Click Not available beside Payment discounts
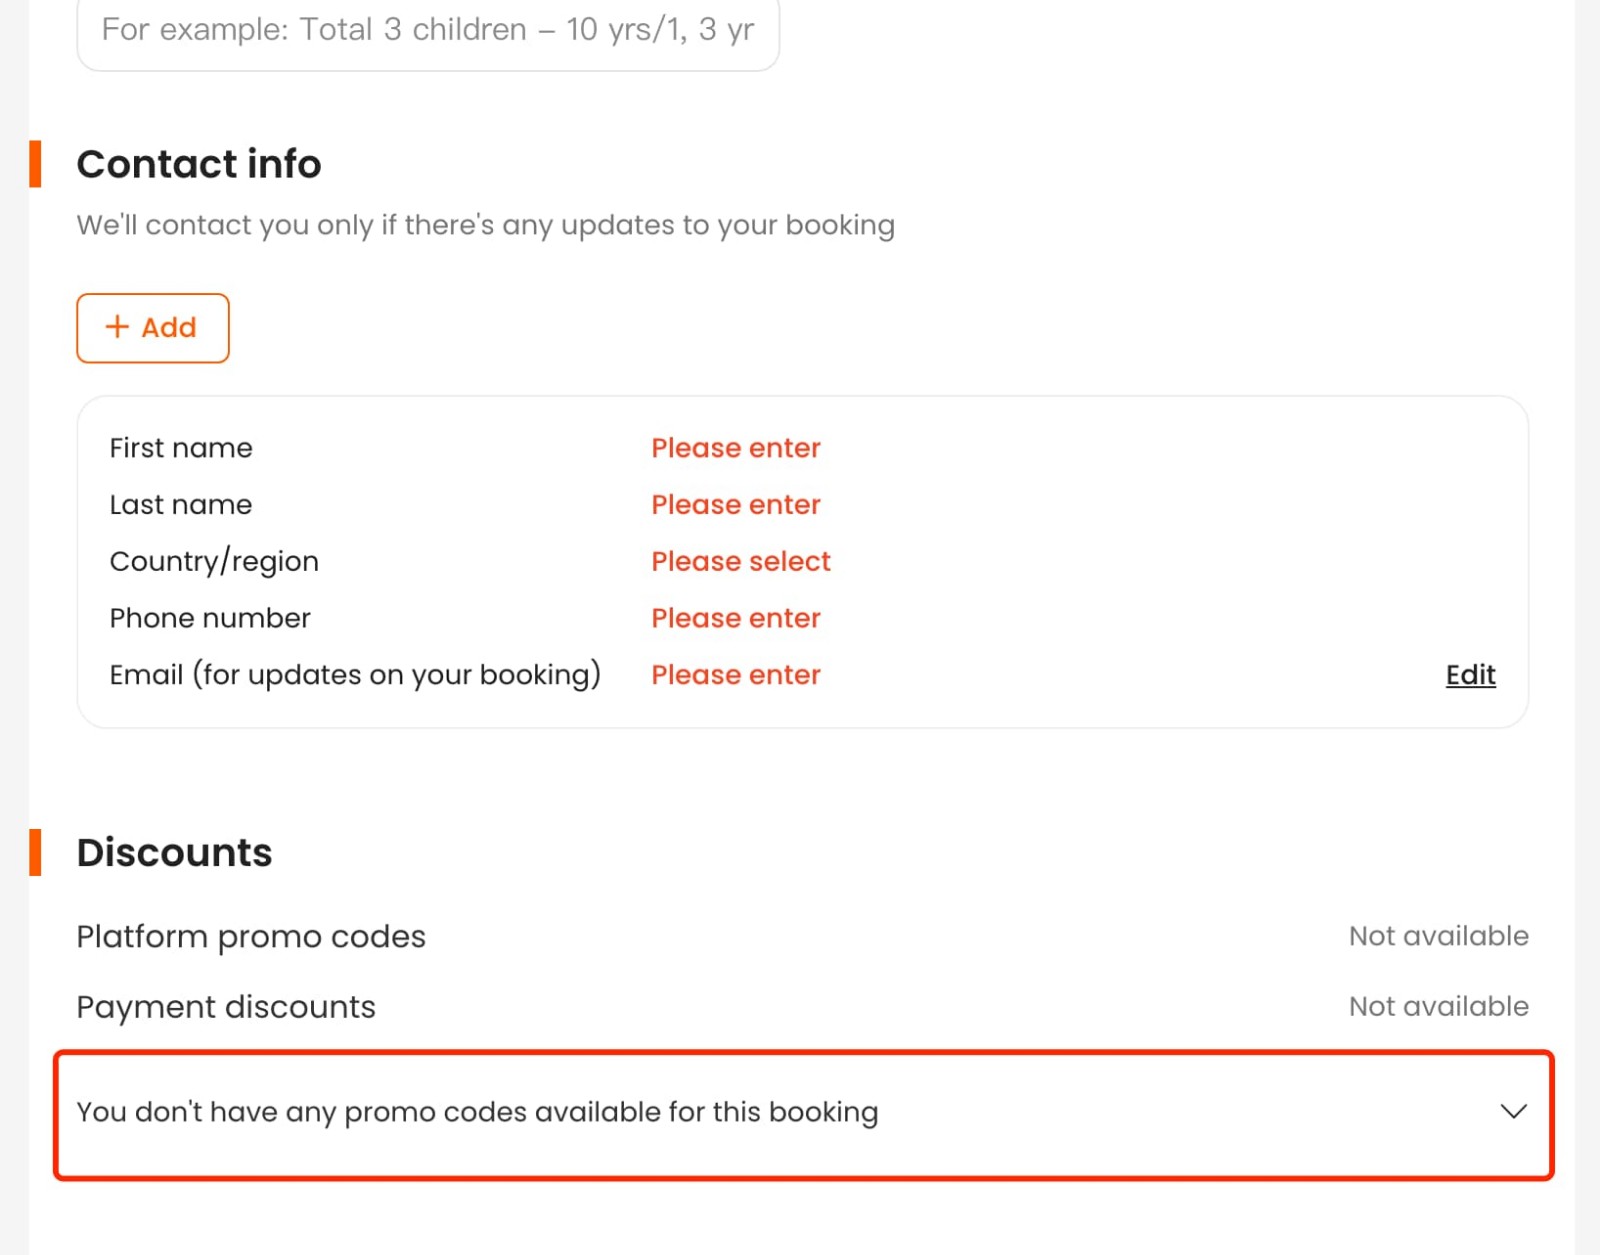 point(1438,1007)
